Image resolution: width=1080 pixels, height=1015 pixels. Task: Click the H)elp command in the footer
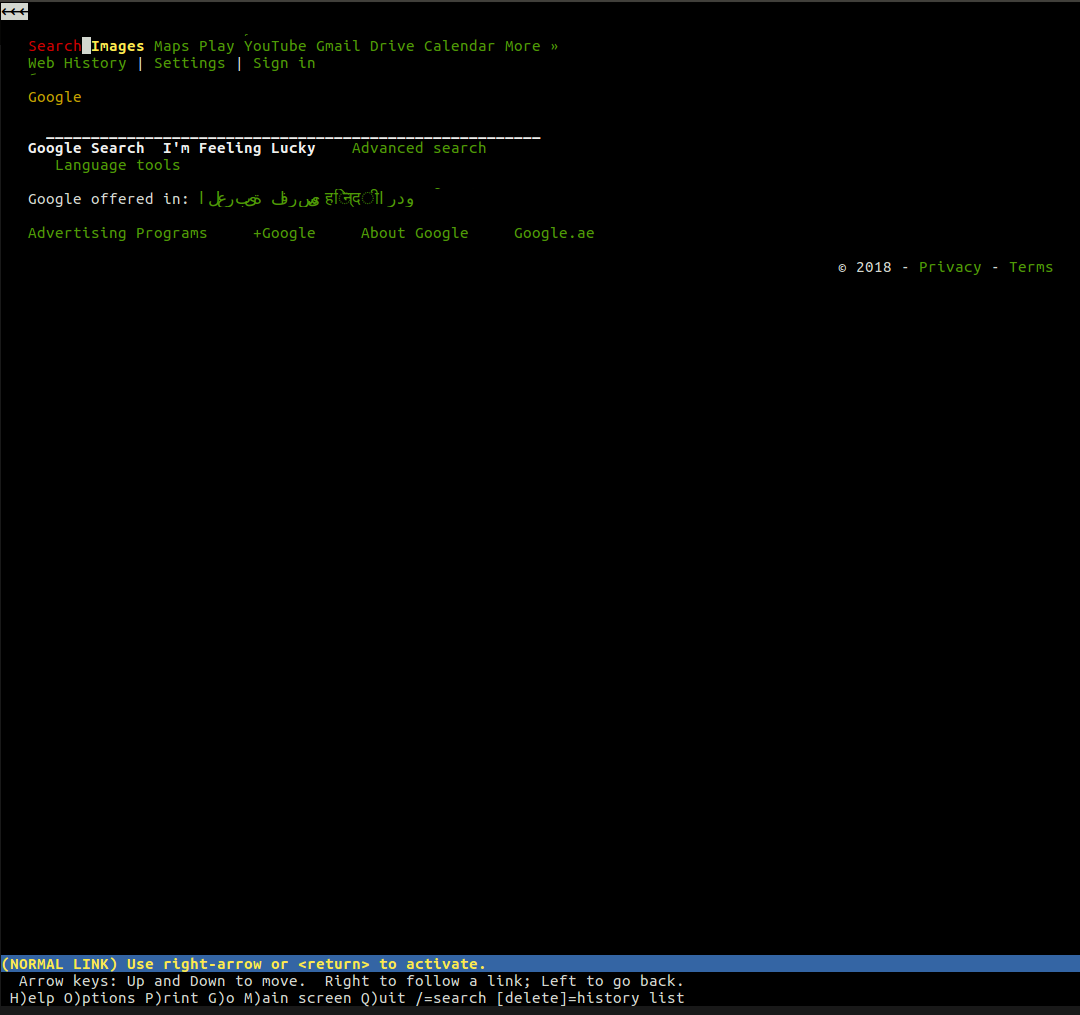pyautogui.click(x=32, y=998)
